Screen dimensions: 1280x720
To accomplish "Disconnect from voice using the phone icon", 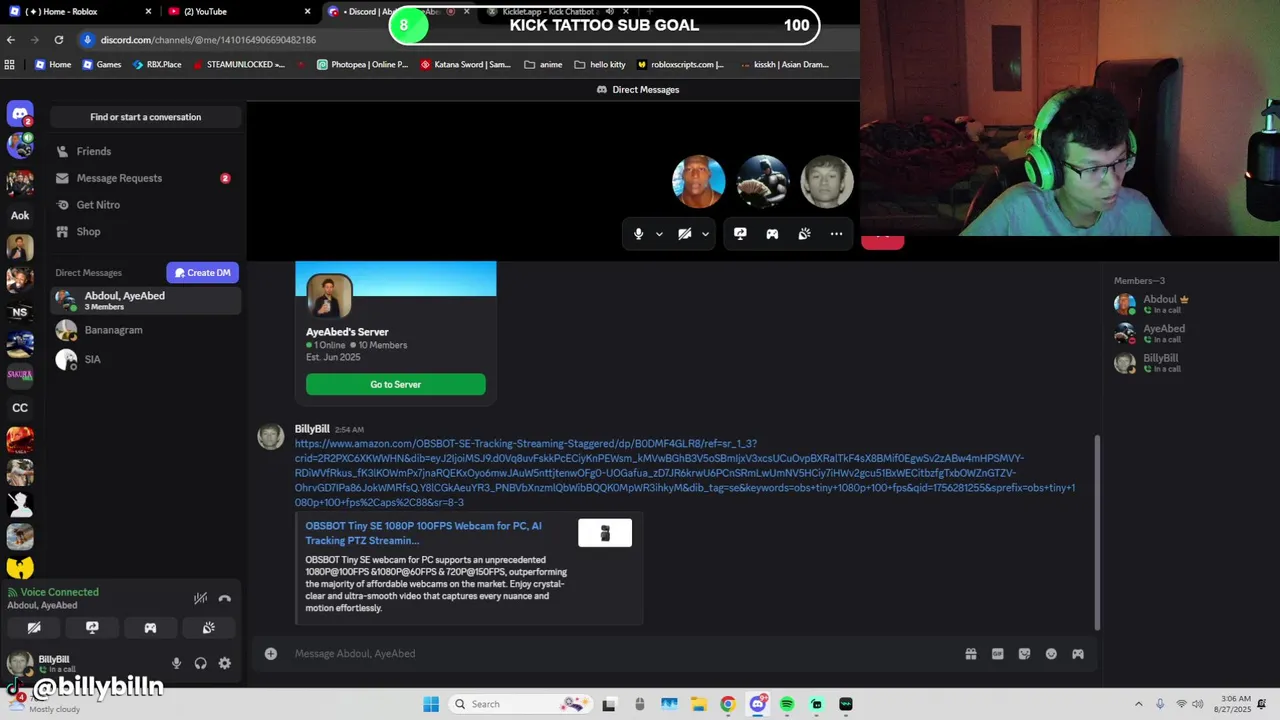I will pos(224,598).
